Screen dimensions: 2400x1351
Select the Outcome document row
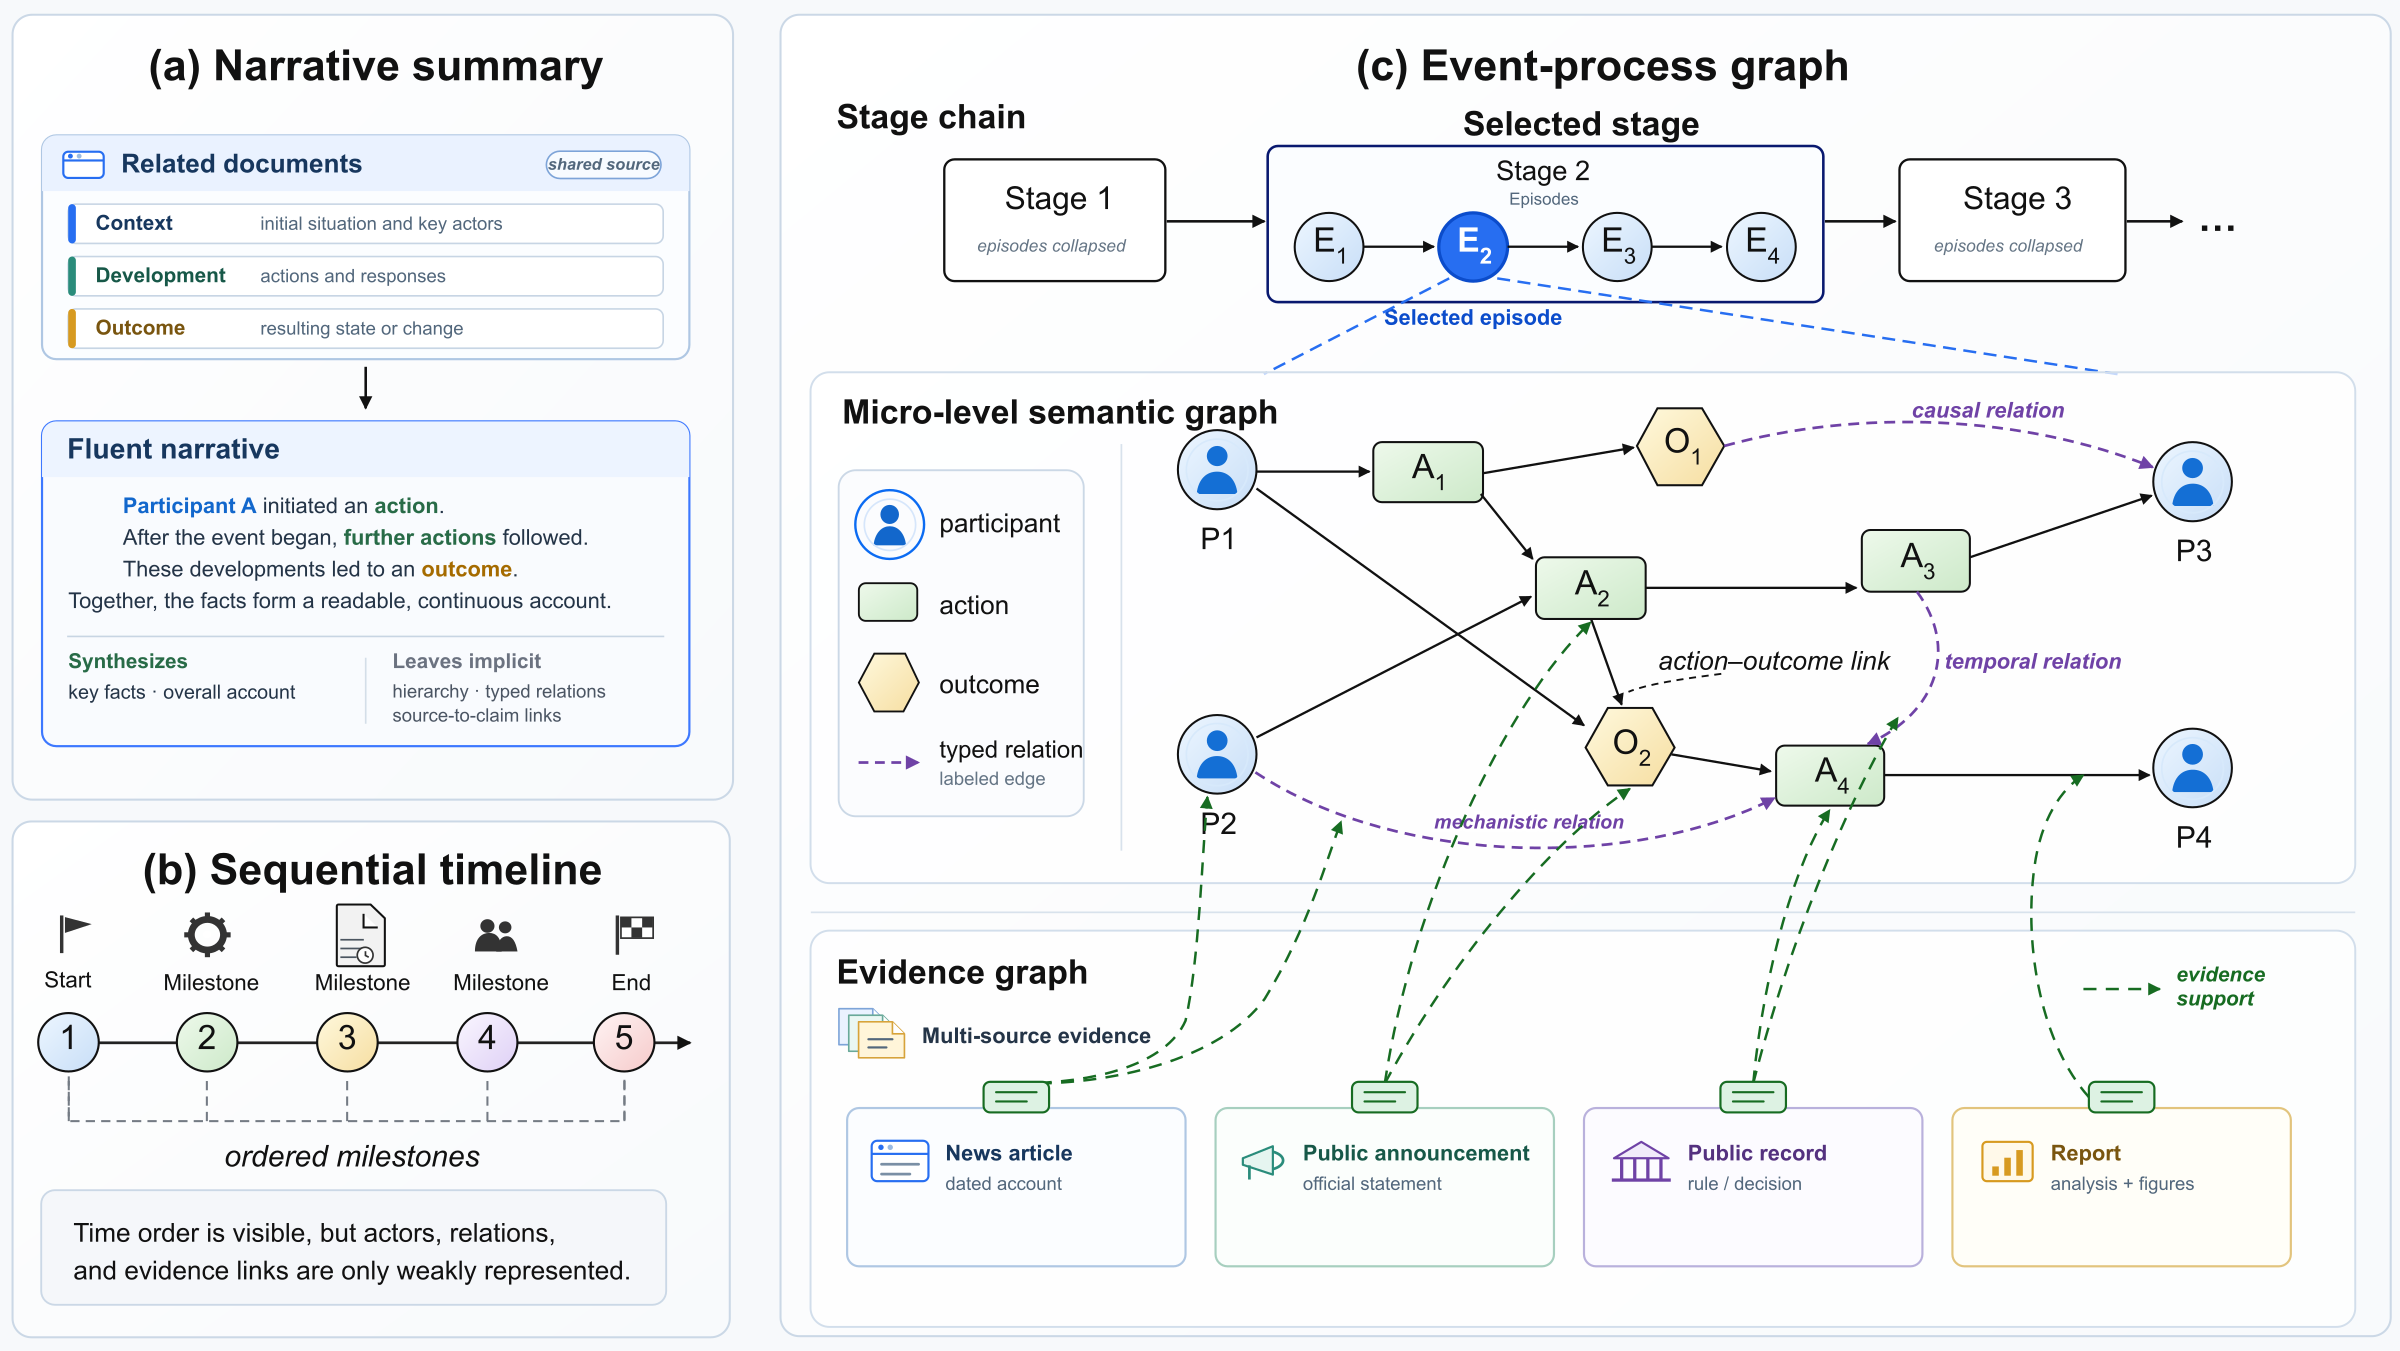tap(365, 328)
